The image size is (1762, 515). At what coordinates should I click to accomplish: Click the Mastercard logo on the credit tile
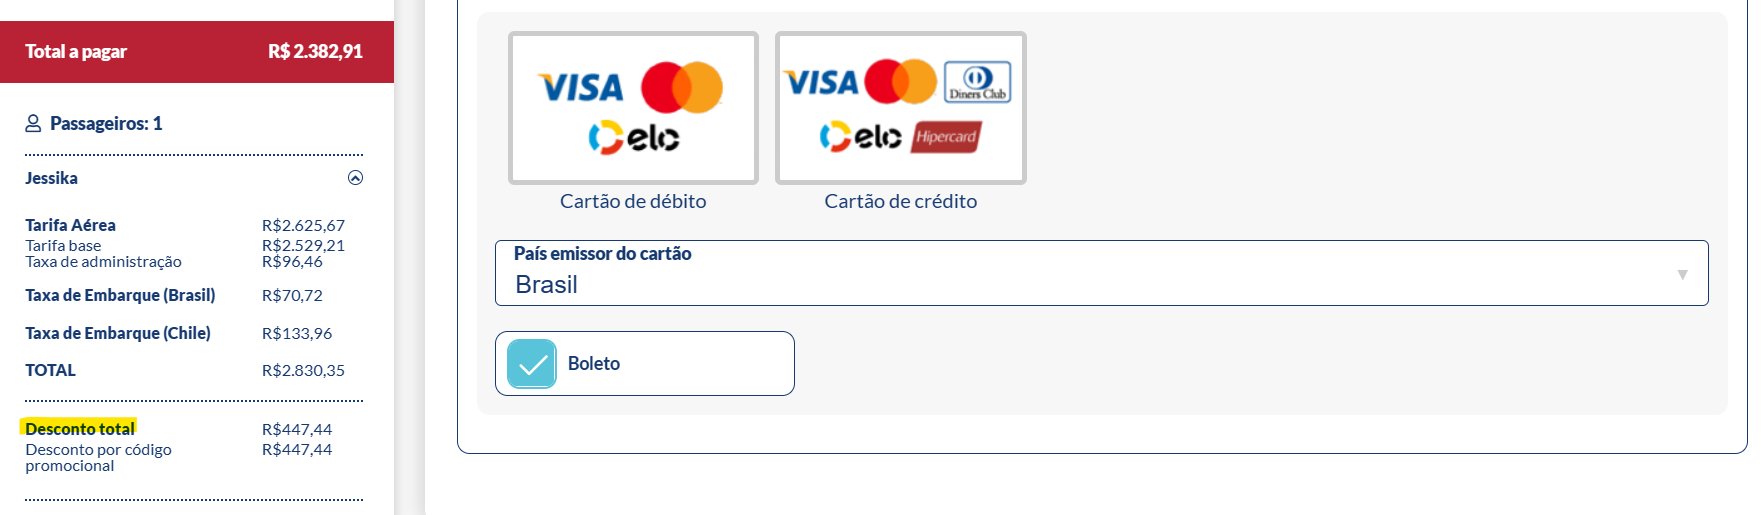coord(900,82)
